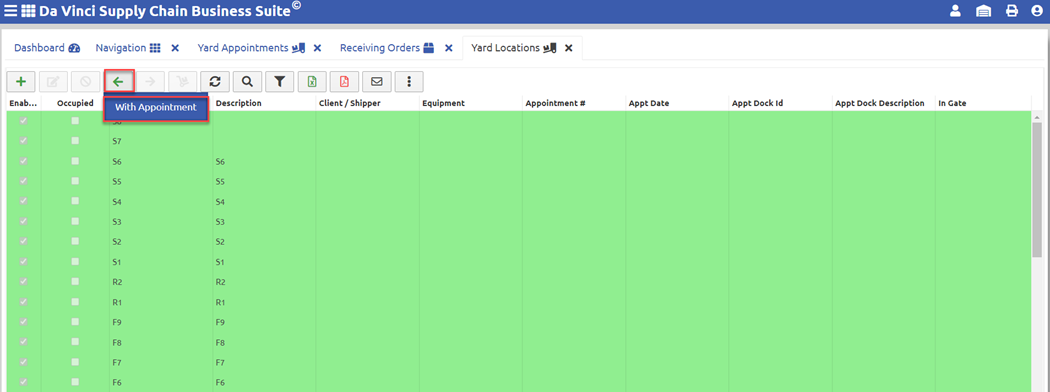The image size is (1050, 392).
Task: Refresh the yard locations grid
Action: [215, 82]
